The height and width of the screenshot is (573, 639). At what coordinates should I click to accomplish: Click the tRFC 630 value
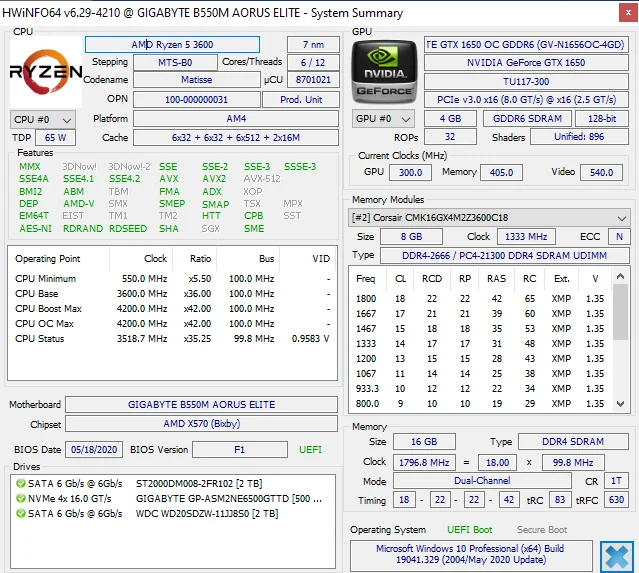point(616,500)
